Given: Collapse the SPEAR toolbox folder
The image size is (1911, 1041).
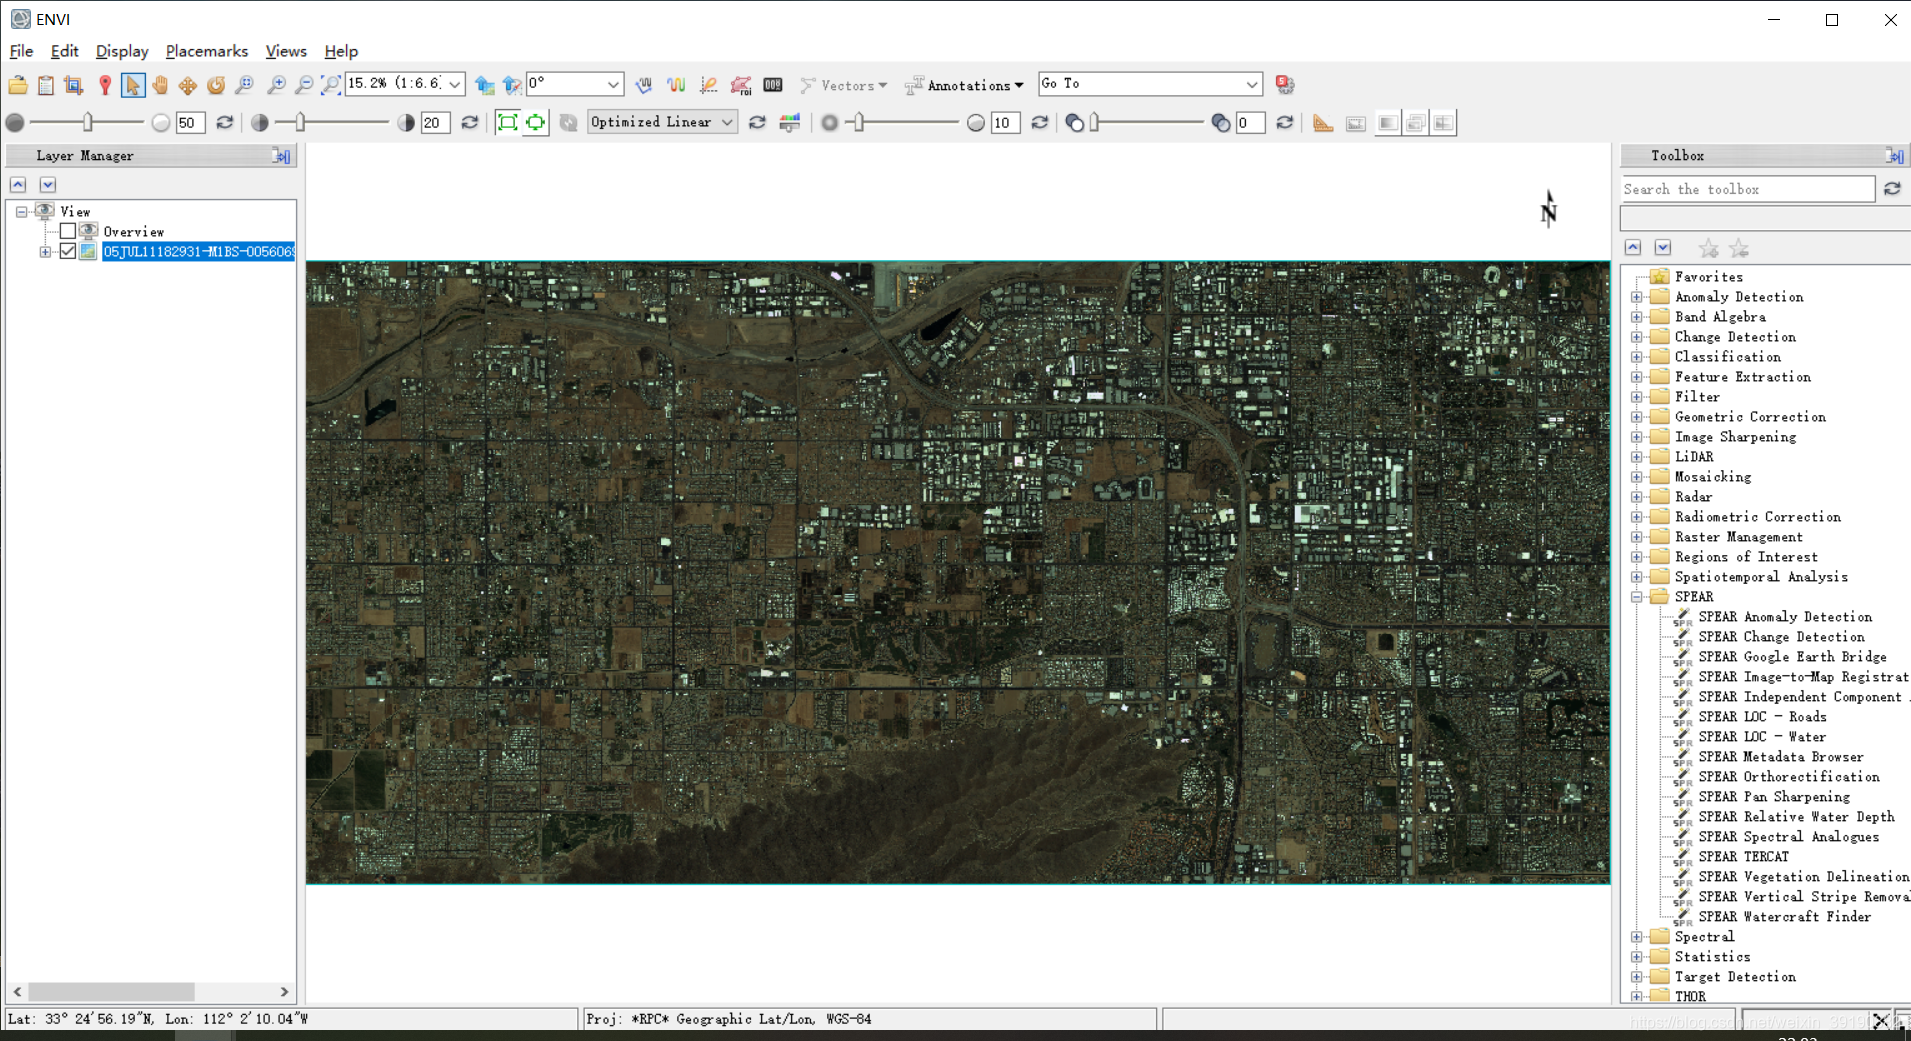Looking at the screenshot, I should tap(1636, 597).
